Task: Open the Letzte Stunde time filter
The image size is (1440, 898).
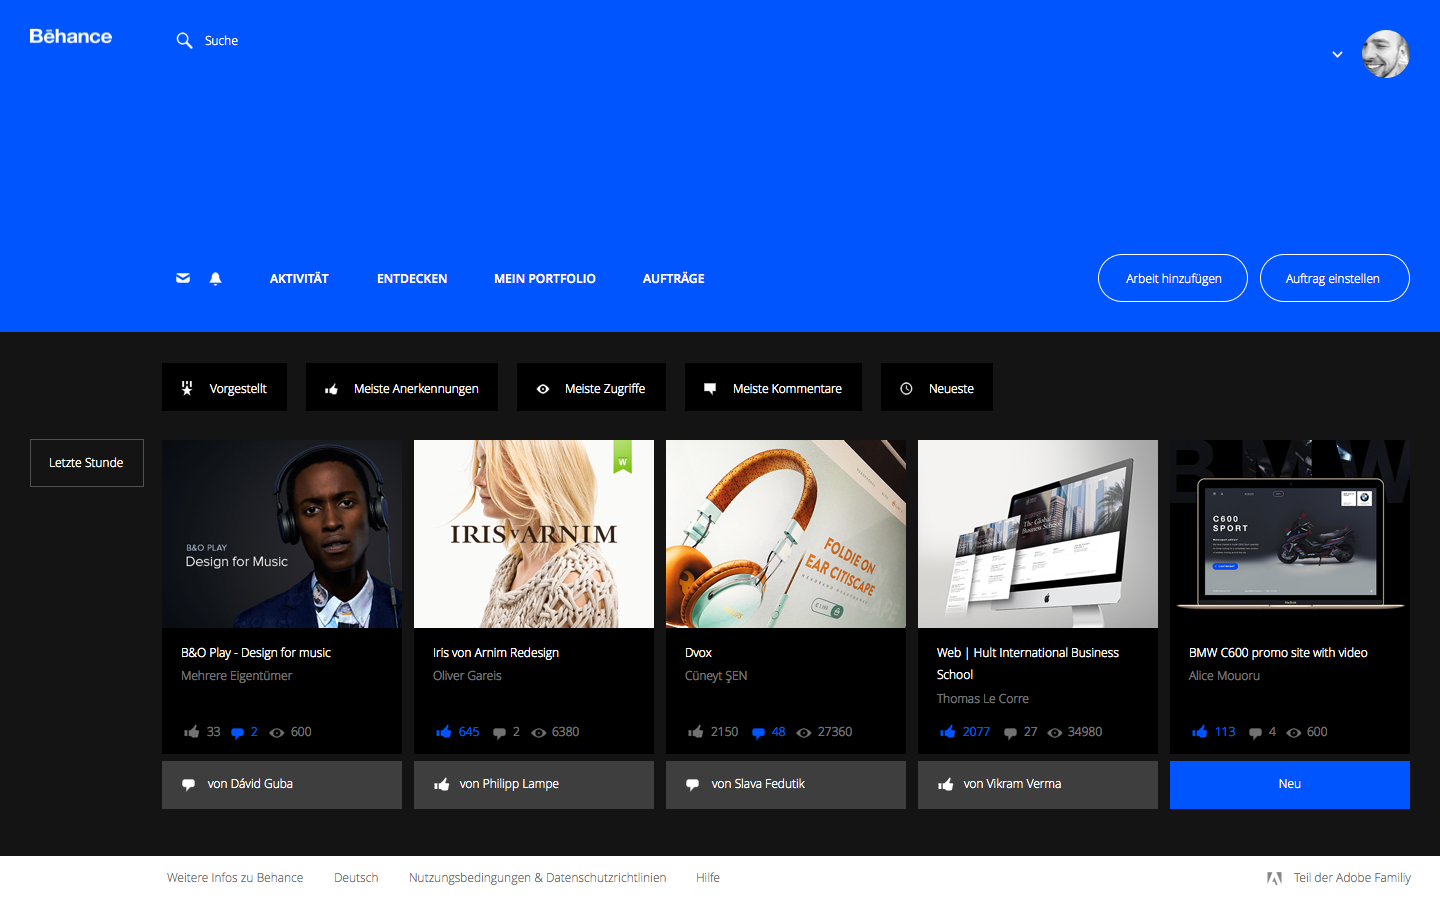Action: 86,462
